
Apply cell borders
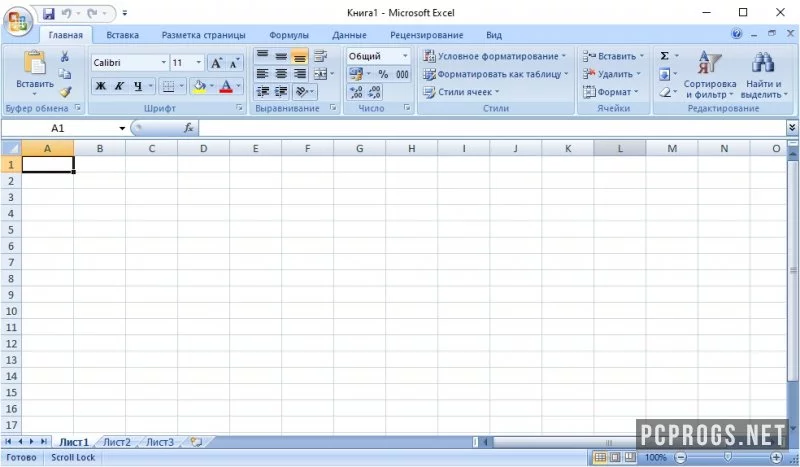pos(168,86)
